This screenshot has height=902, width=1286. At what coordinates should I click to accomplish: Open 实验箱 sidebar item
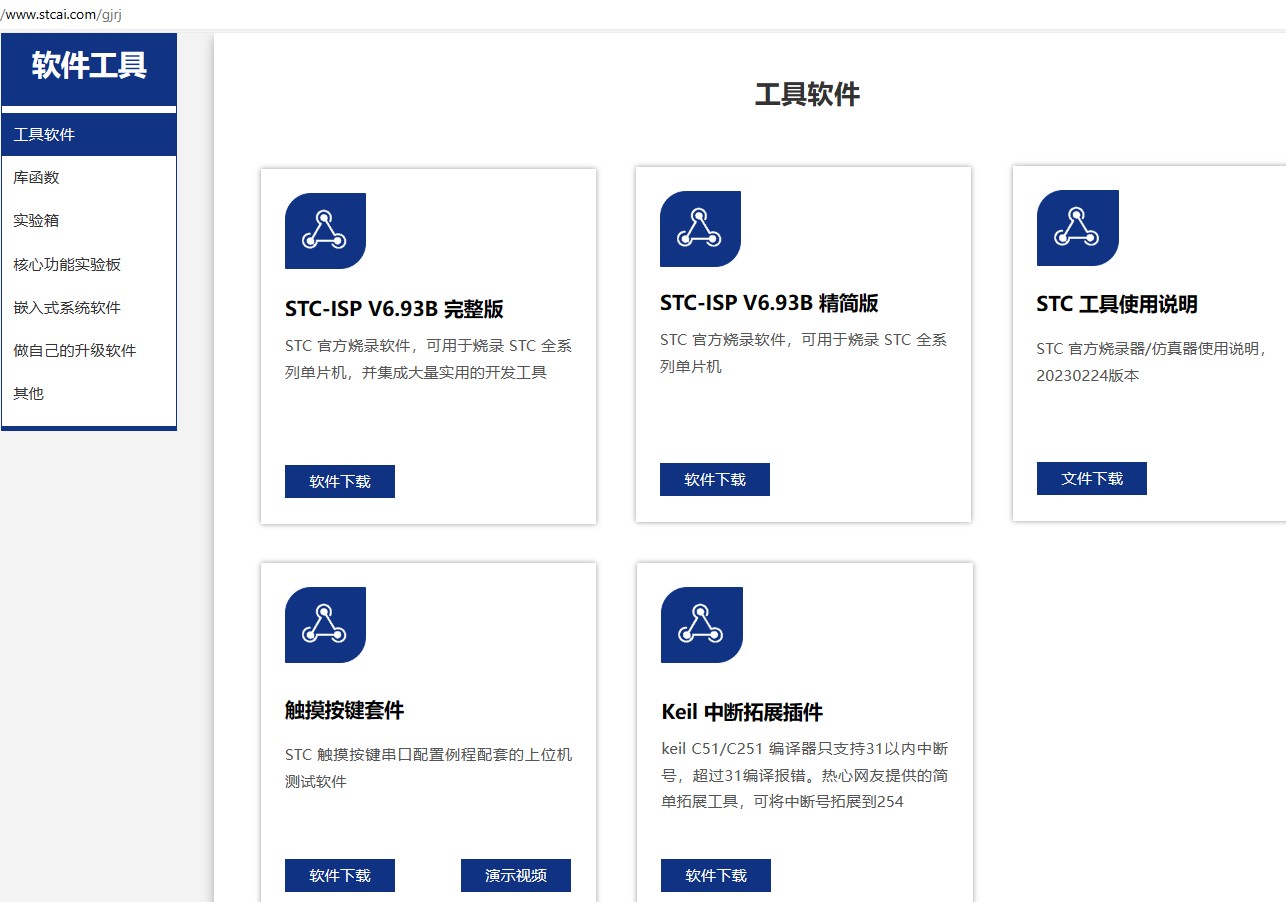89,221
